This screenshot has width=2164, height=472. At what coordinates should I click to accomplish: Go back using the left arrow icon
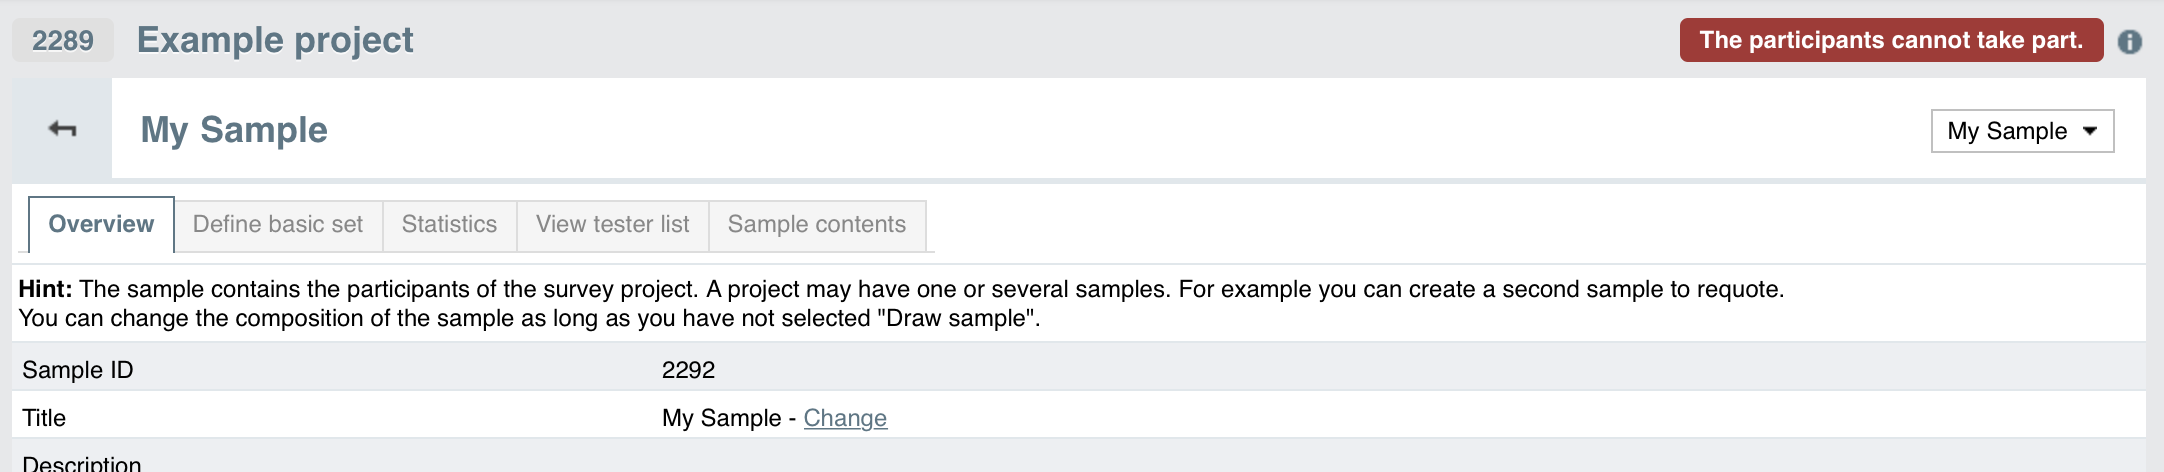pos(62,129)
